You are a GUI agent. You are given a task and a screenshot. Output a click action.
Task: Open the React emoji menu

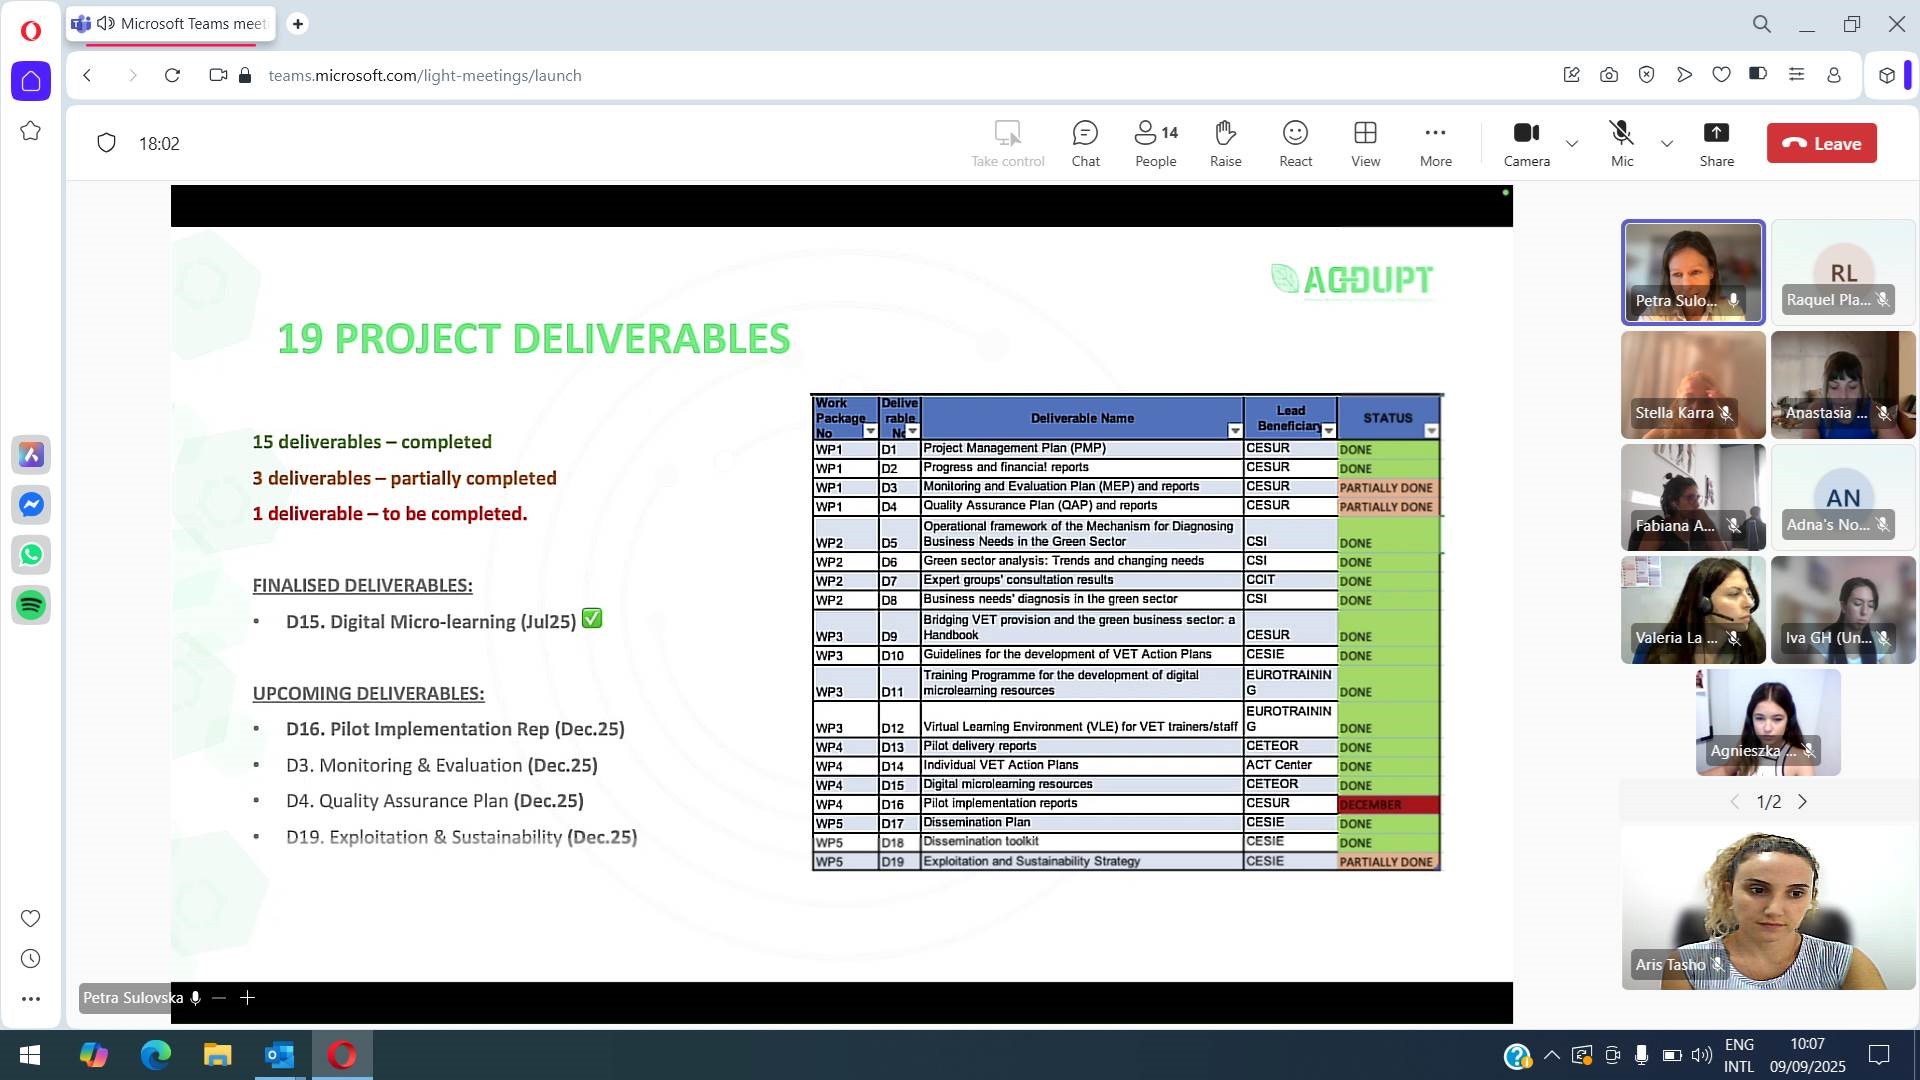1296,144
